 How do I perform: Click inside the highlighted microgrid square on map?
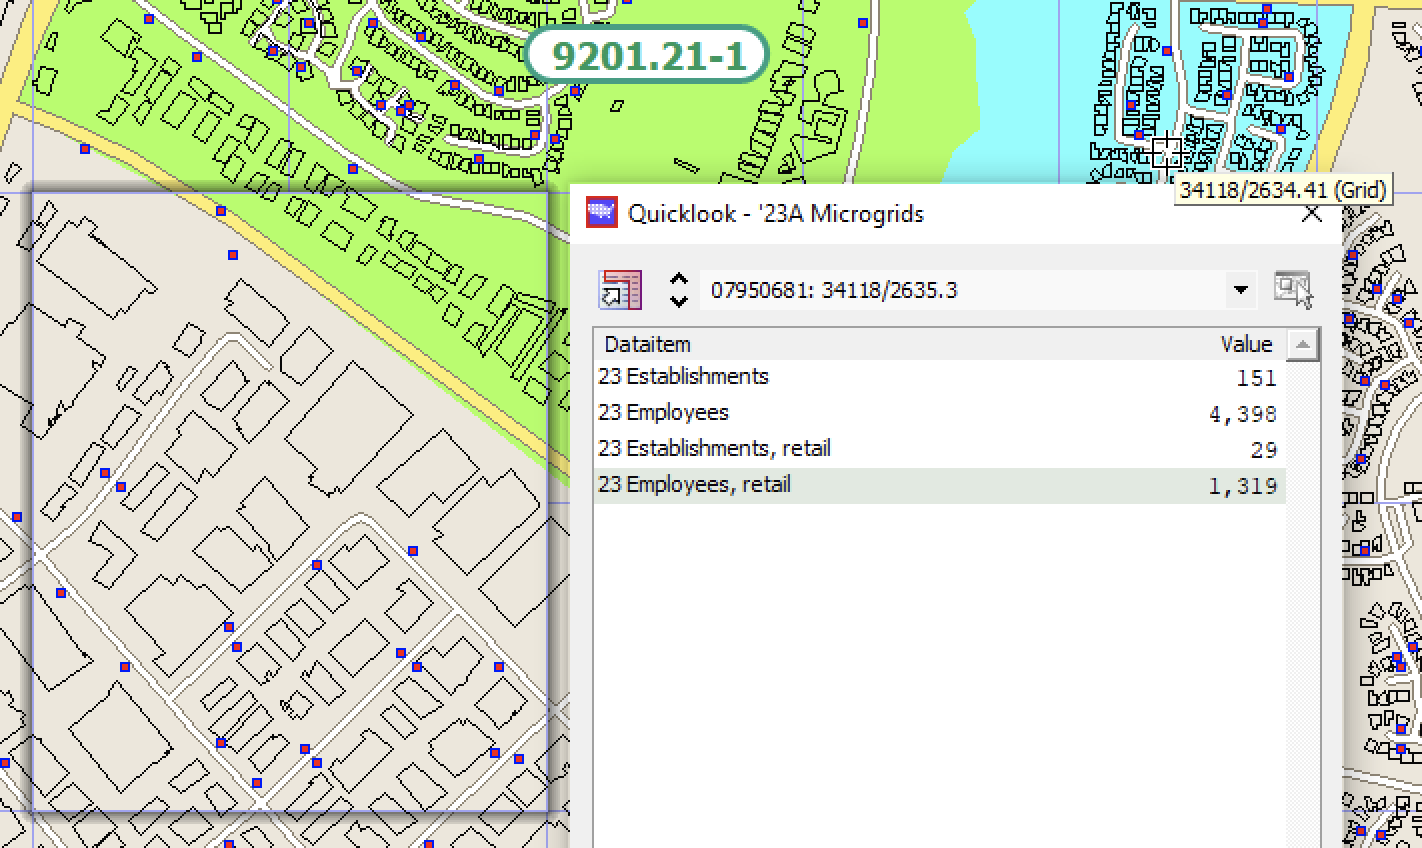tap(290, 500)
